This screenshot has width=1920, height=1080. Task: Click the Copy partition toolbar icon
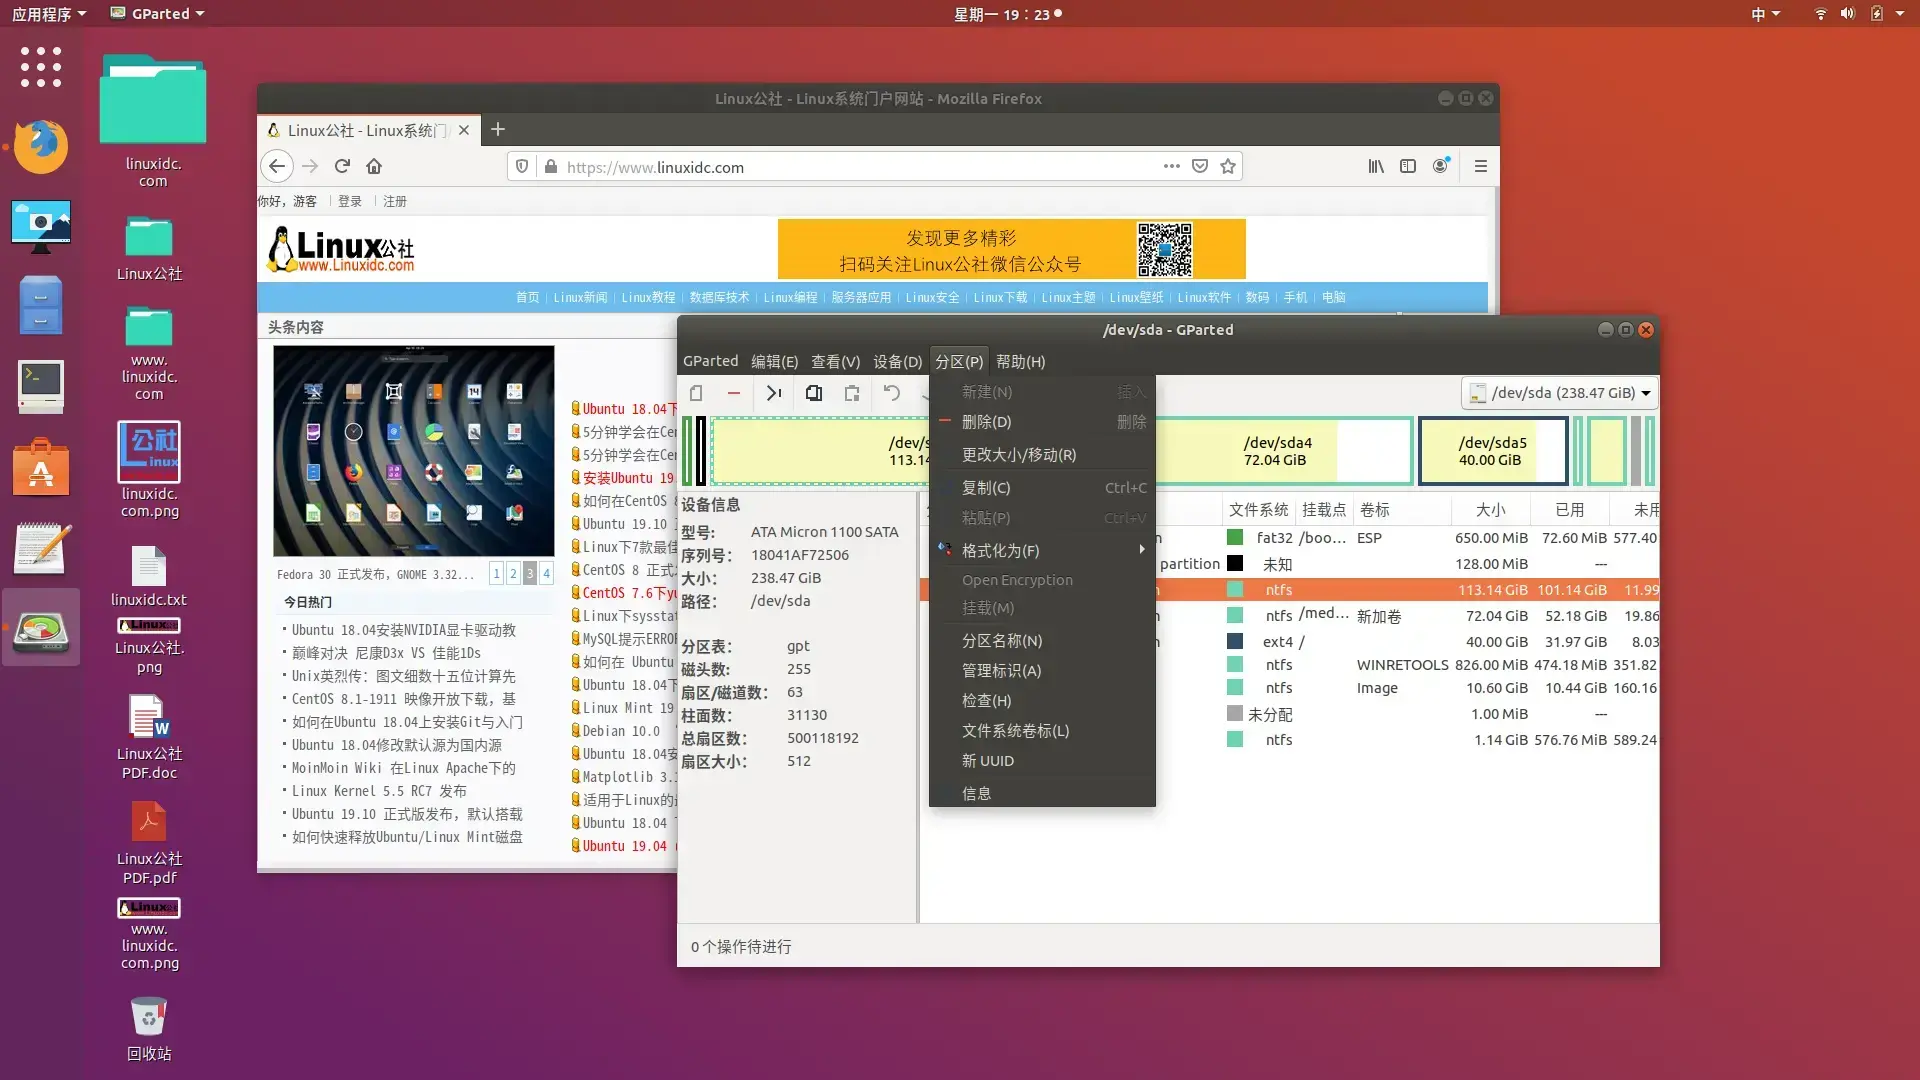(x=814, y=393)
